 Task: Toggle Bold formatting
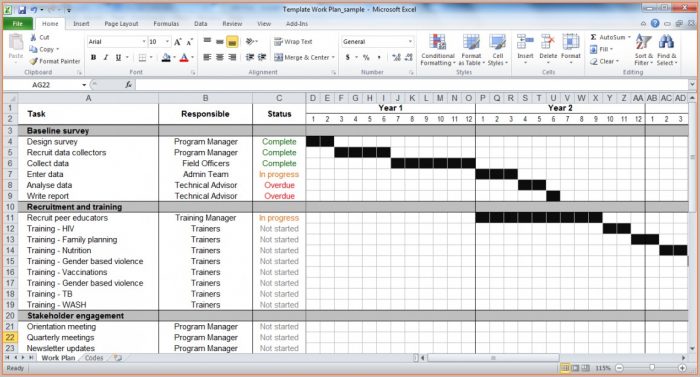(x=93, y=57)
